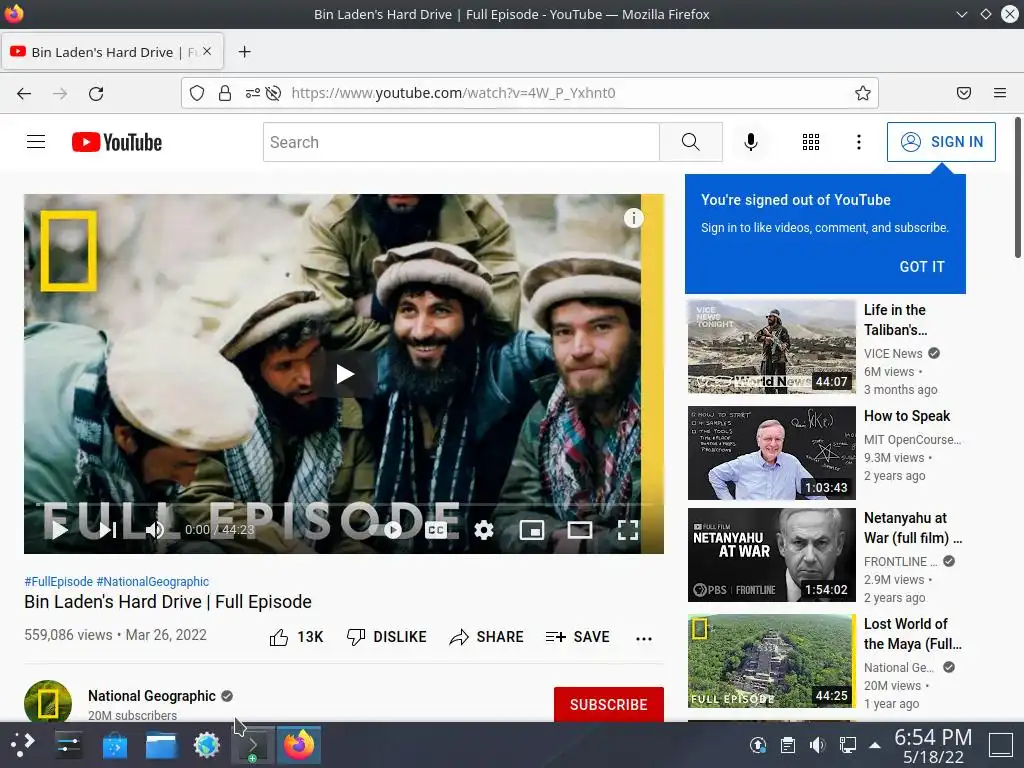Close the Bin Laden's Hard Drive tab
This screenshot has height=768, width=1024.
point(207,51)
